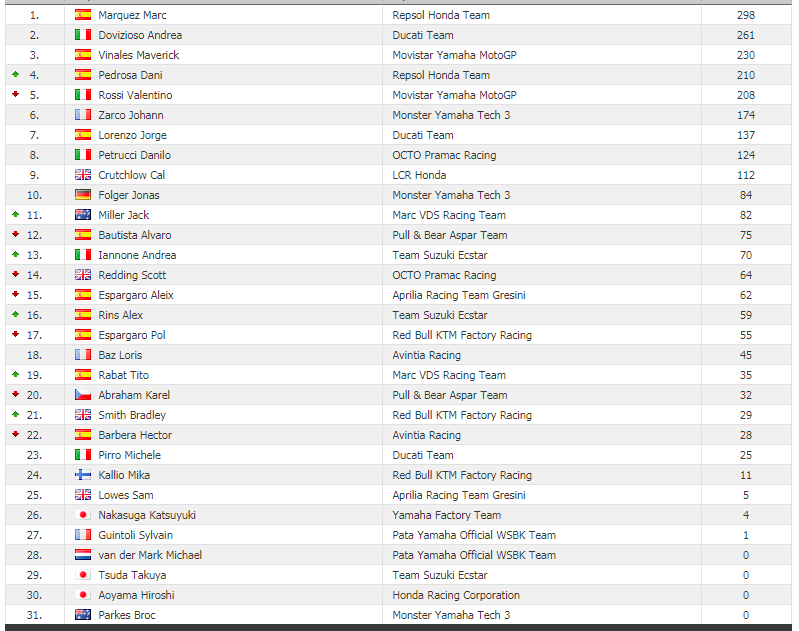The image size is (799, 631).
Task: Click the red down arrow beside Redding Scott
Action: click(x=16, y=274)
